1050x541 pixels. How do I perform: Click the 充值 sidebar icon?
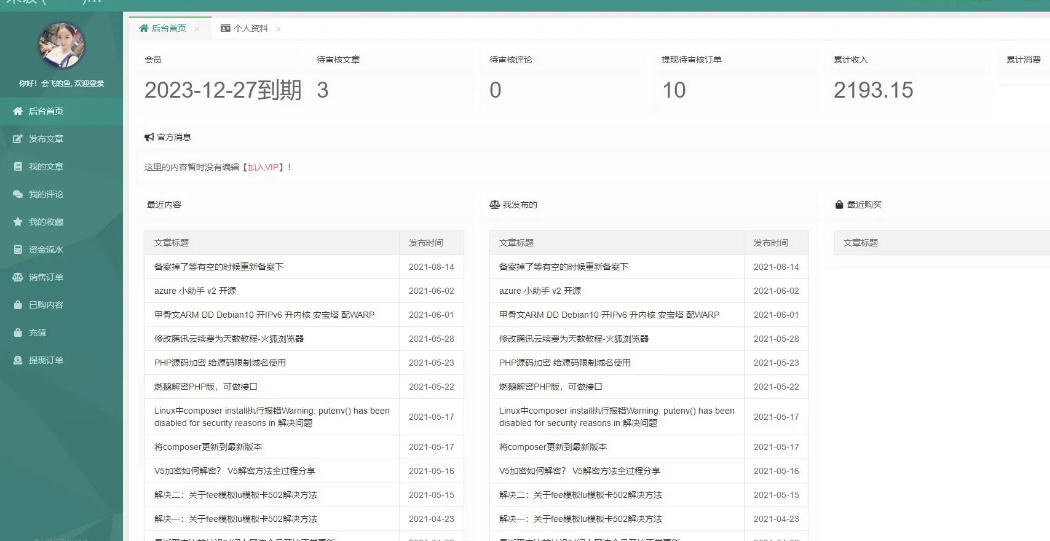18,332
